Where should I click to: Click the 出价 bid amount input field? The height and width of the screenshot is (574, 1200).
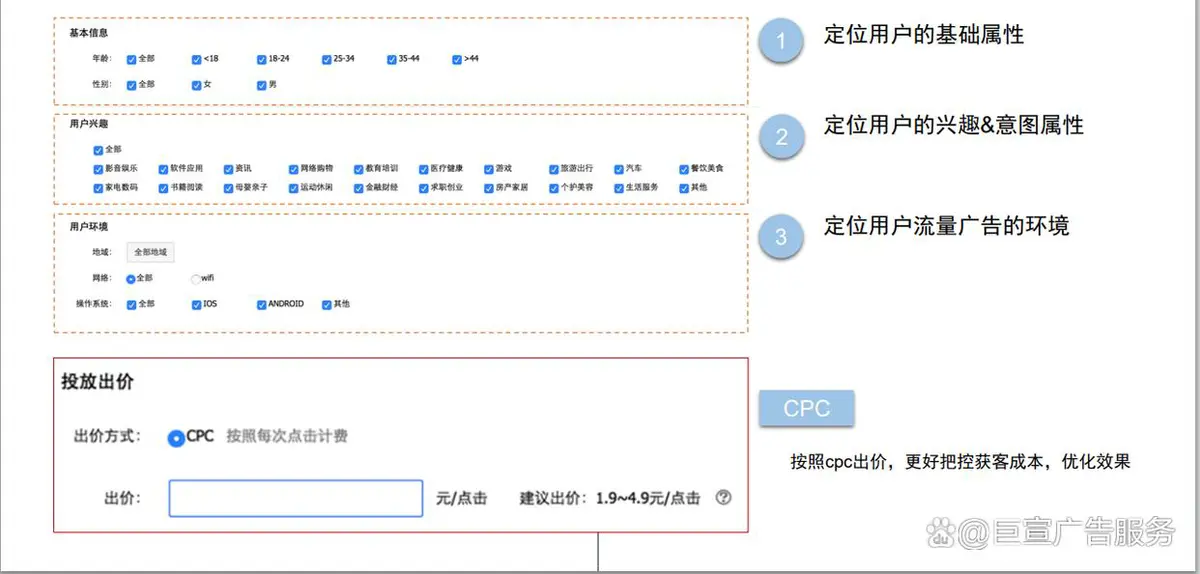[x=295, y=498]
